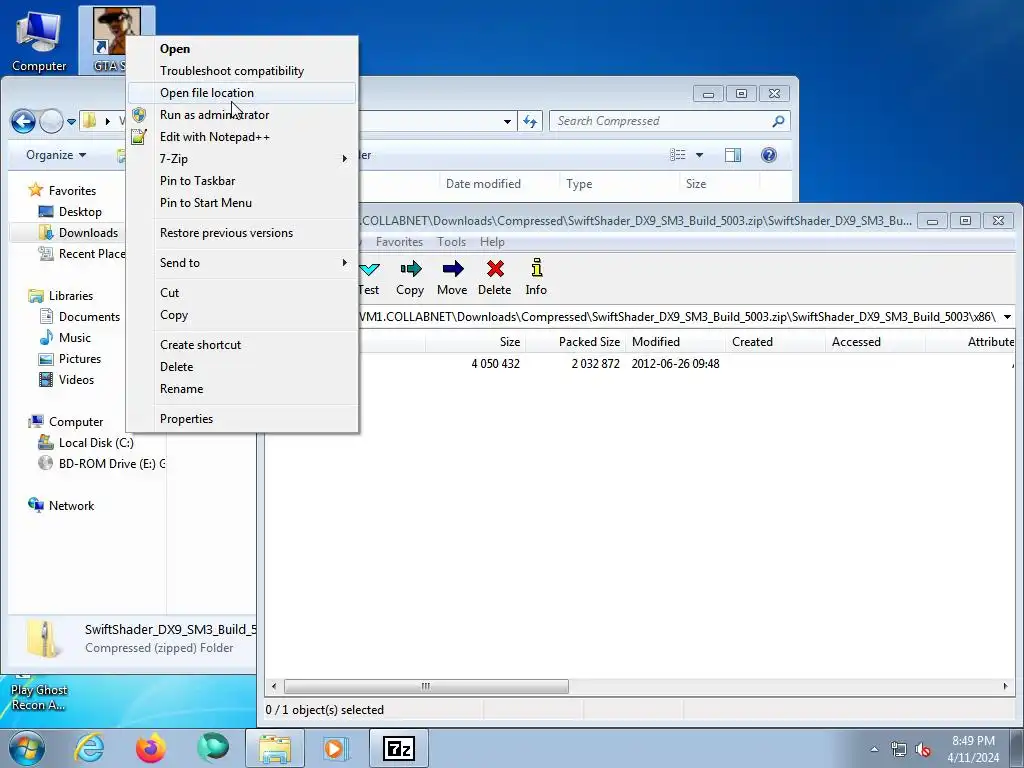Open the Windows Start orb

point(27,748)
